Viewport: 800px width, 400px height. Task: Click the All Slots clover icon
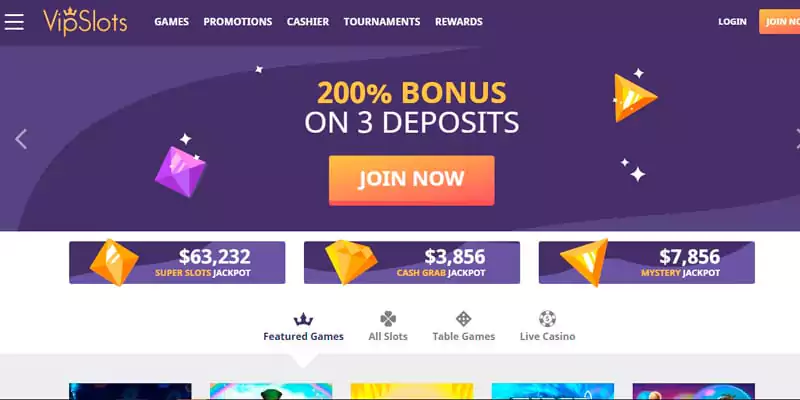click(388, 319)
